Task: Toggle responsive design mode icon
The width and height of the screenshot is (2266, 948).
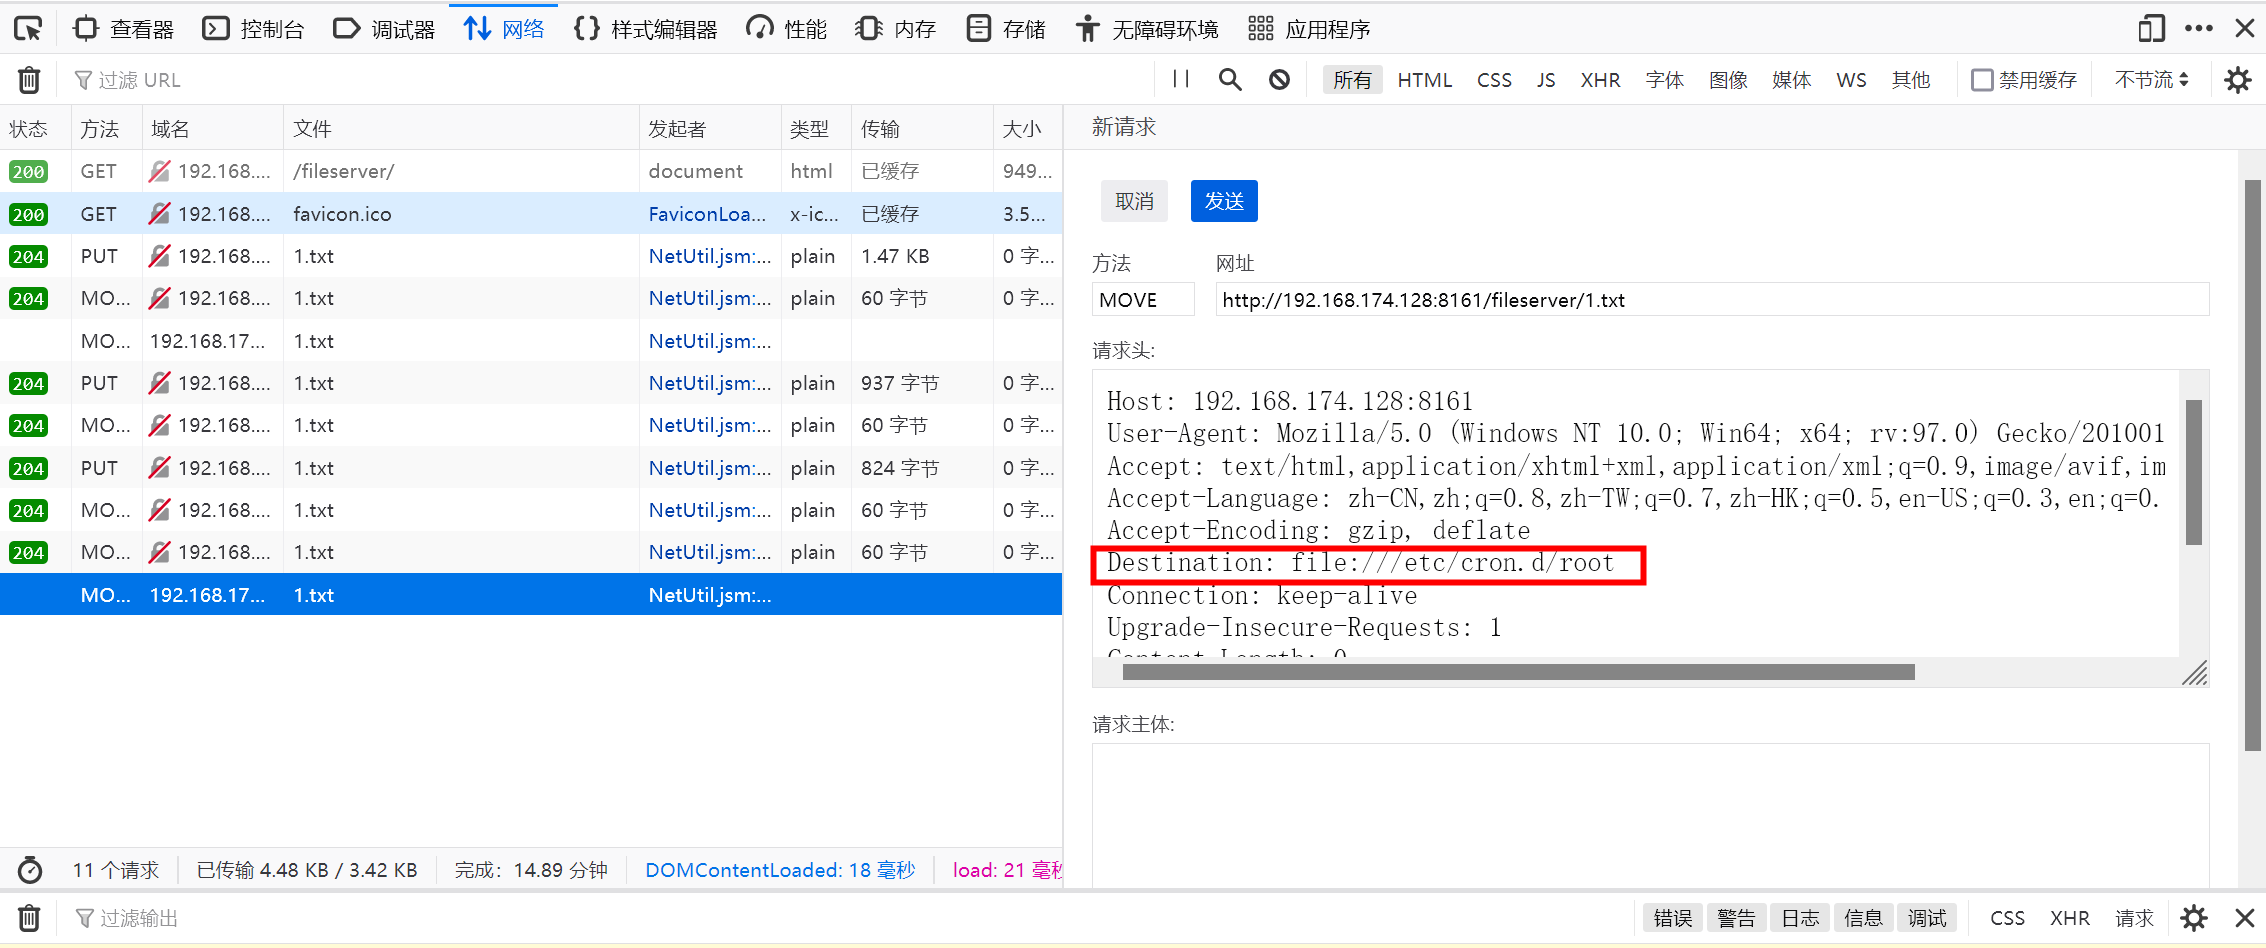Action: [x=2151, y=29]
